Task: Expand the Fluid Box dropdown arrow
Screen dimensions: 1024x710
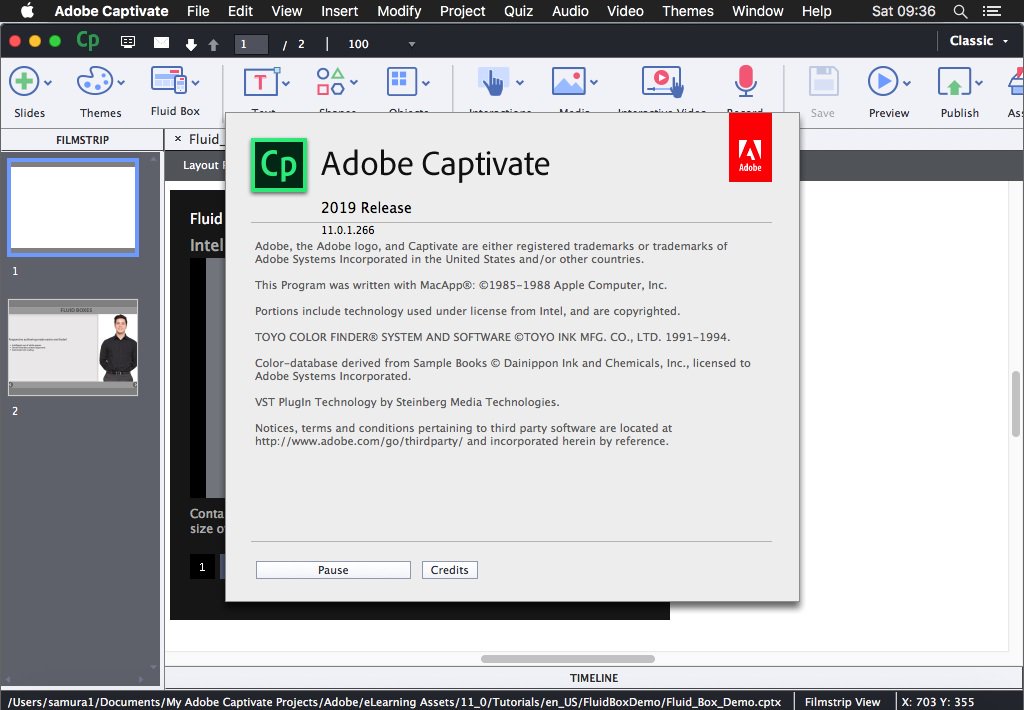Action: click(x=195, y=83)
